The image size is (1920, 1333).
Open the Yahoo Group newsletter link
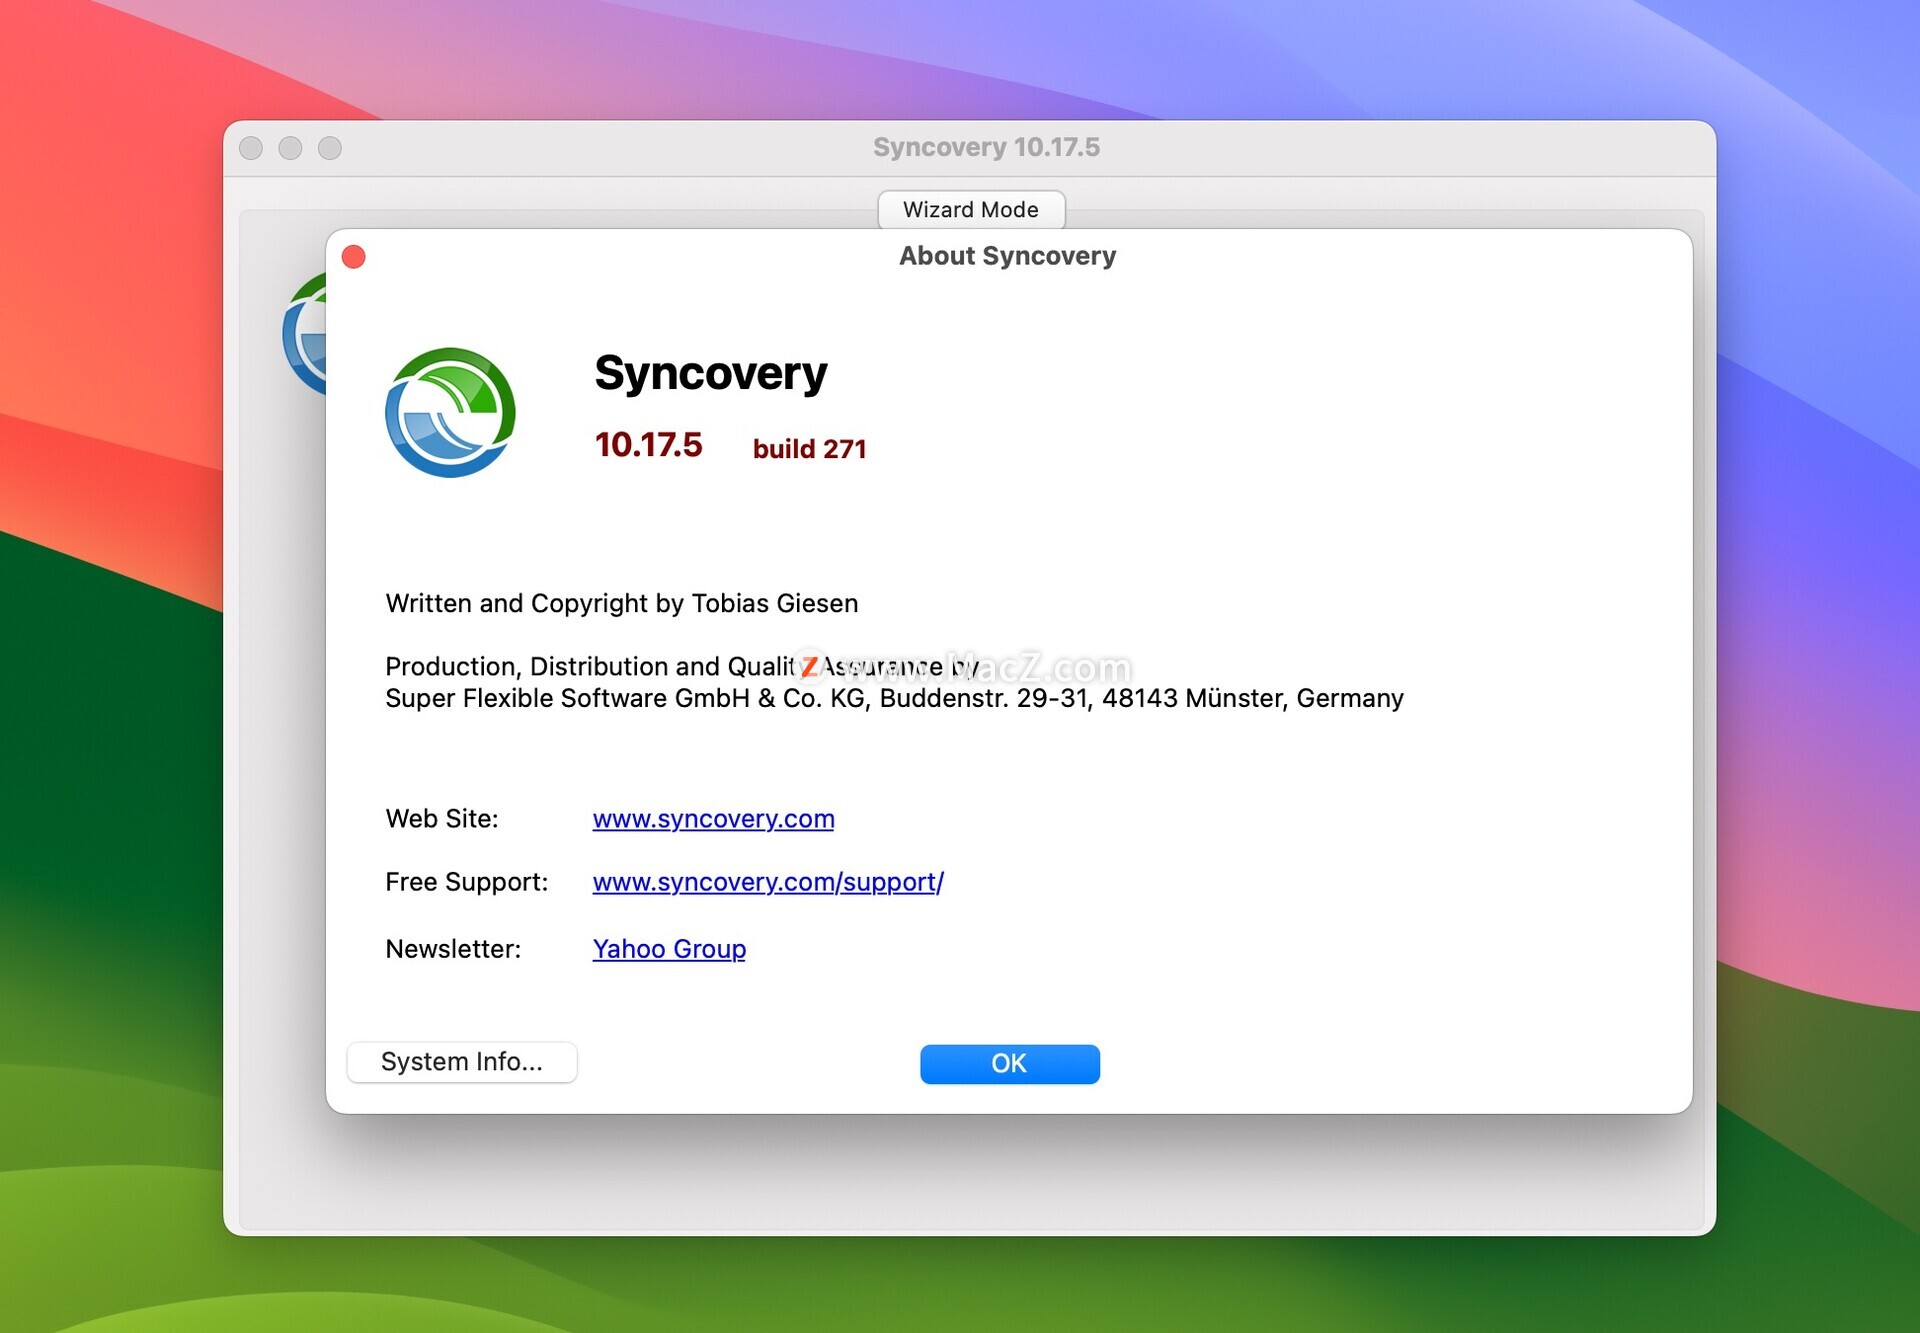[x=669, y=948]
